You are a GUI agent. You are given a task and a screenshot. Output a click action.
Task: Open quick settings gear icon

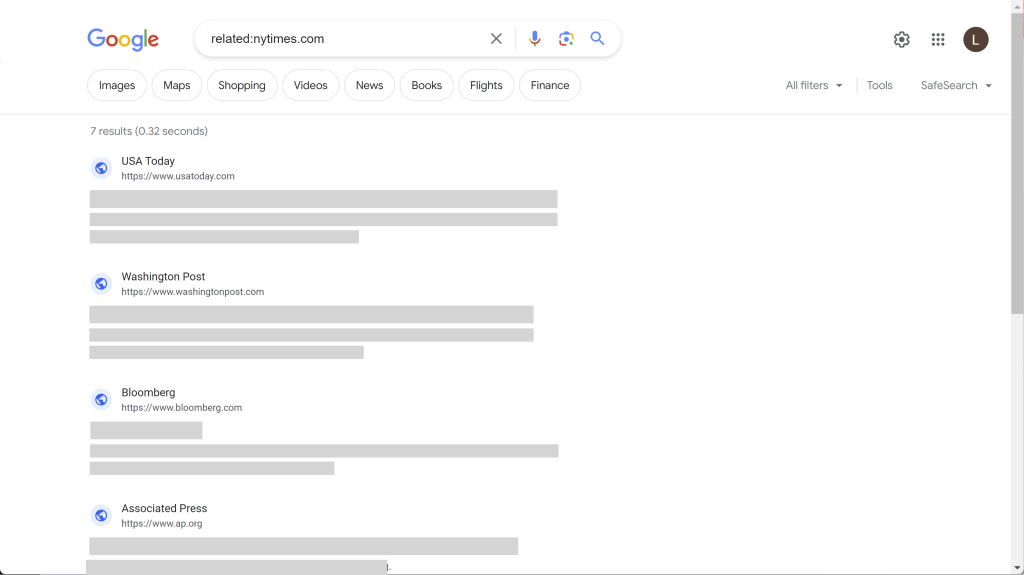pyautogui.click(x=901, y=39)
